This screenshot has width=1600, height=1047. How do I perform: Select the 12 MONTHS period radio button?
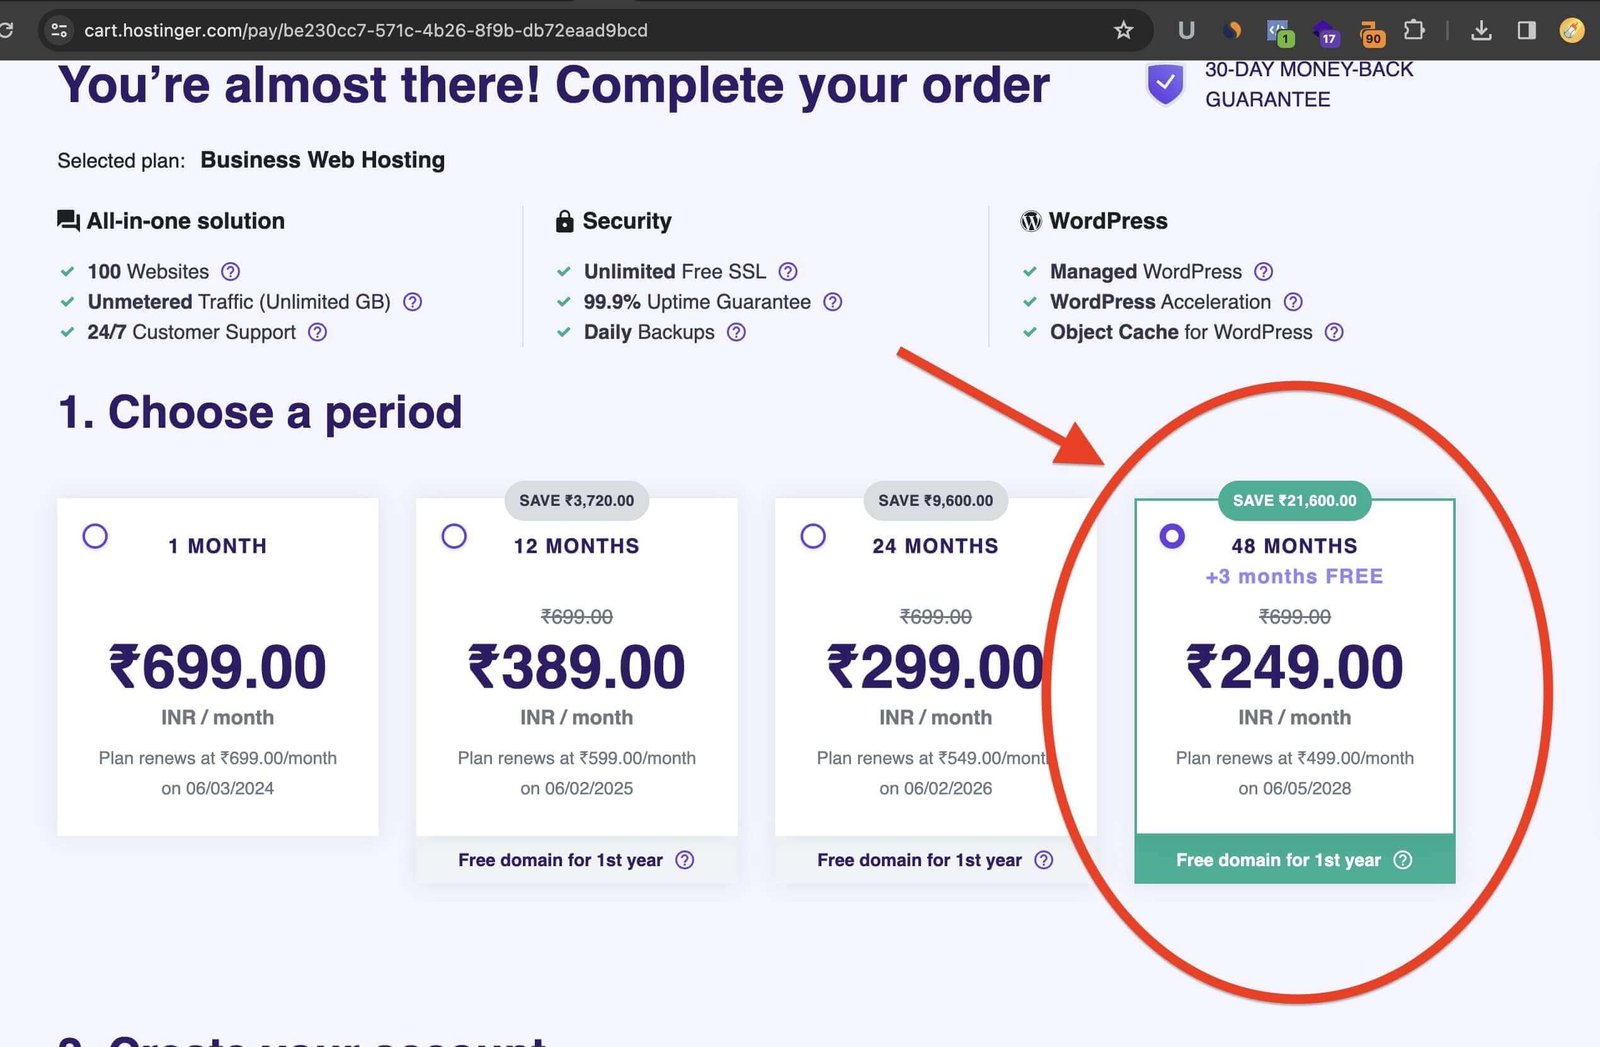click(x=454, y=536)
